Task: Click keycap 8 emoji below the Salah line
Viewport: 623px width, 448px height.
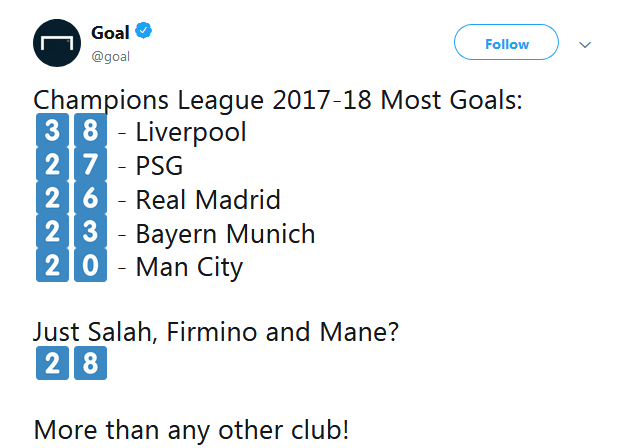Action: [x=90, y=364]
